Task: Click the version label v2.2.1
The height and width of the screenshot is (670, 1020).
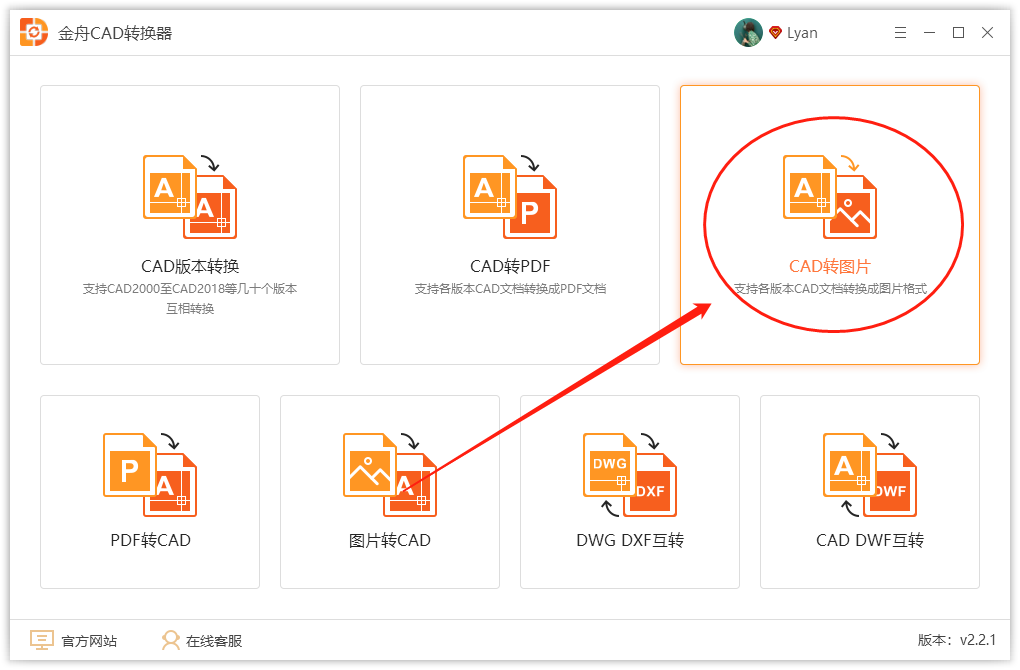Action: (x=953, y=640)
